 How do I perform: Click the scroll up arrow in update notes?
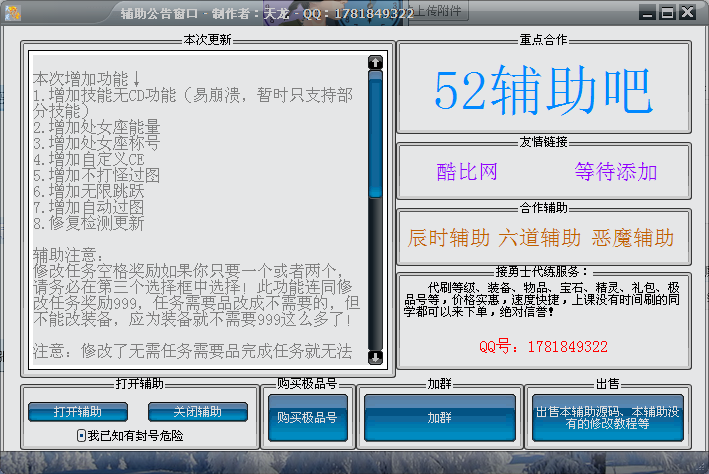click(x=375, y=62)
